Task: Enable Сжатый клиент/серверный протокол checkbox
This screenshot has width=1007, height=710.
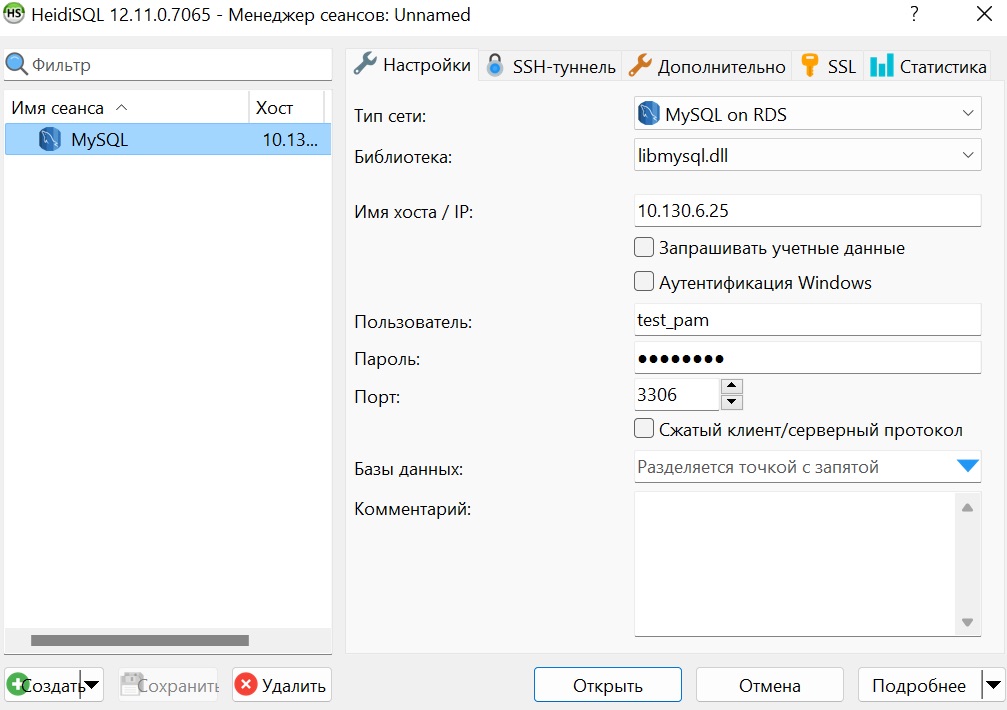Action: click(x=645, y=429)
